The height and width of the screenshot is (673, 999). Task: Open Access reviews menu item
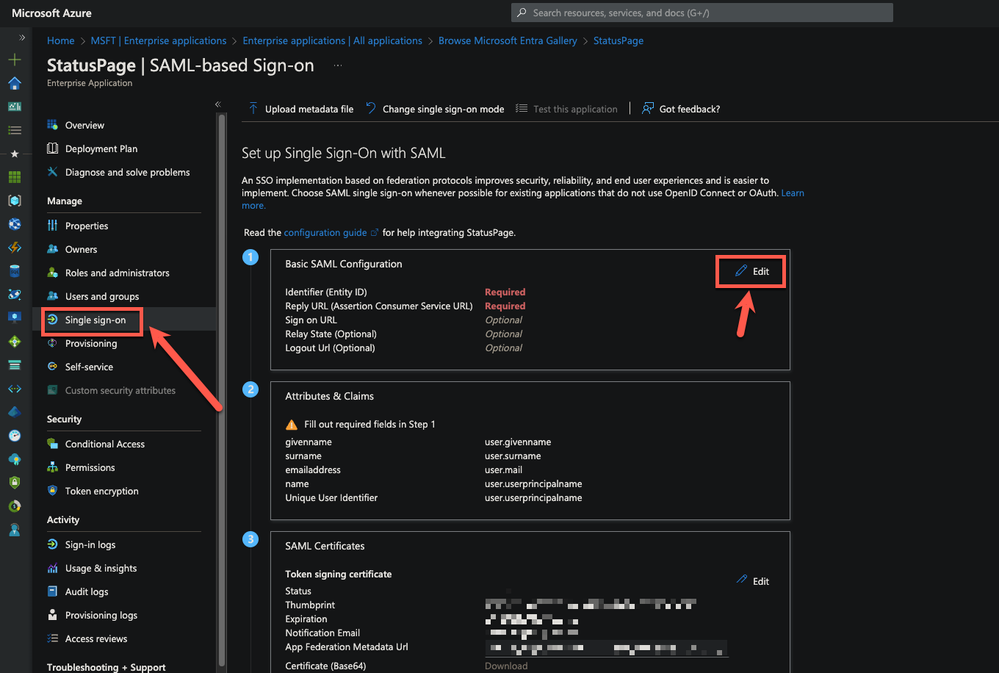[96, 639]
